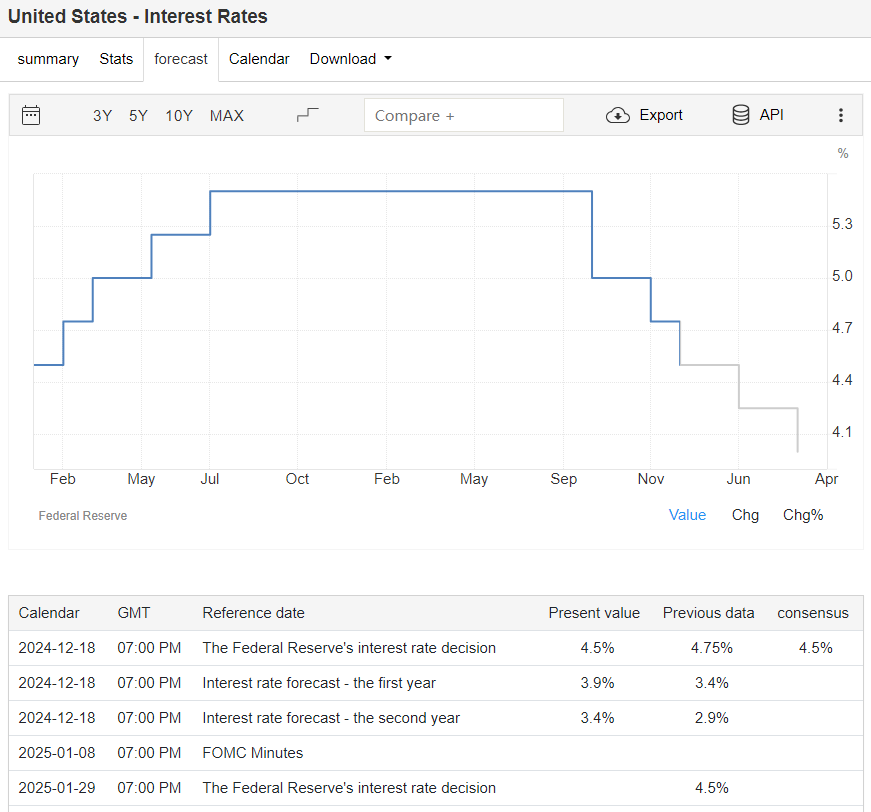Open the calendar date range icon

tap(31, 115)
